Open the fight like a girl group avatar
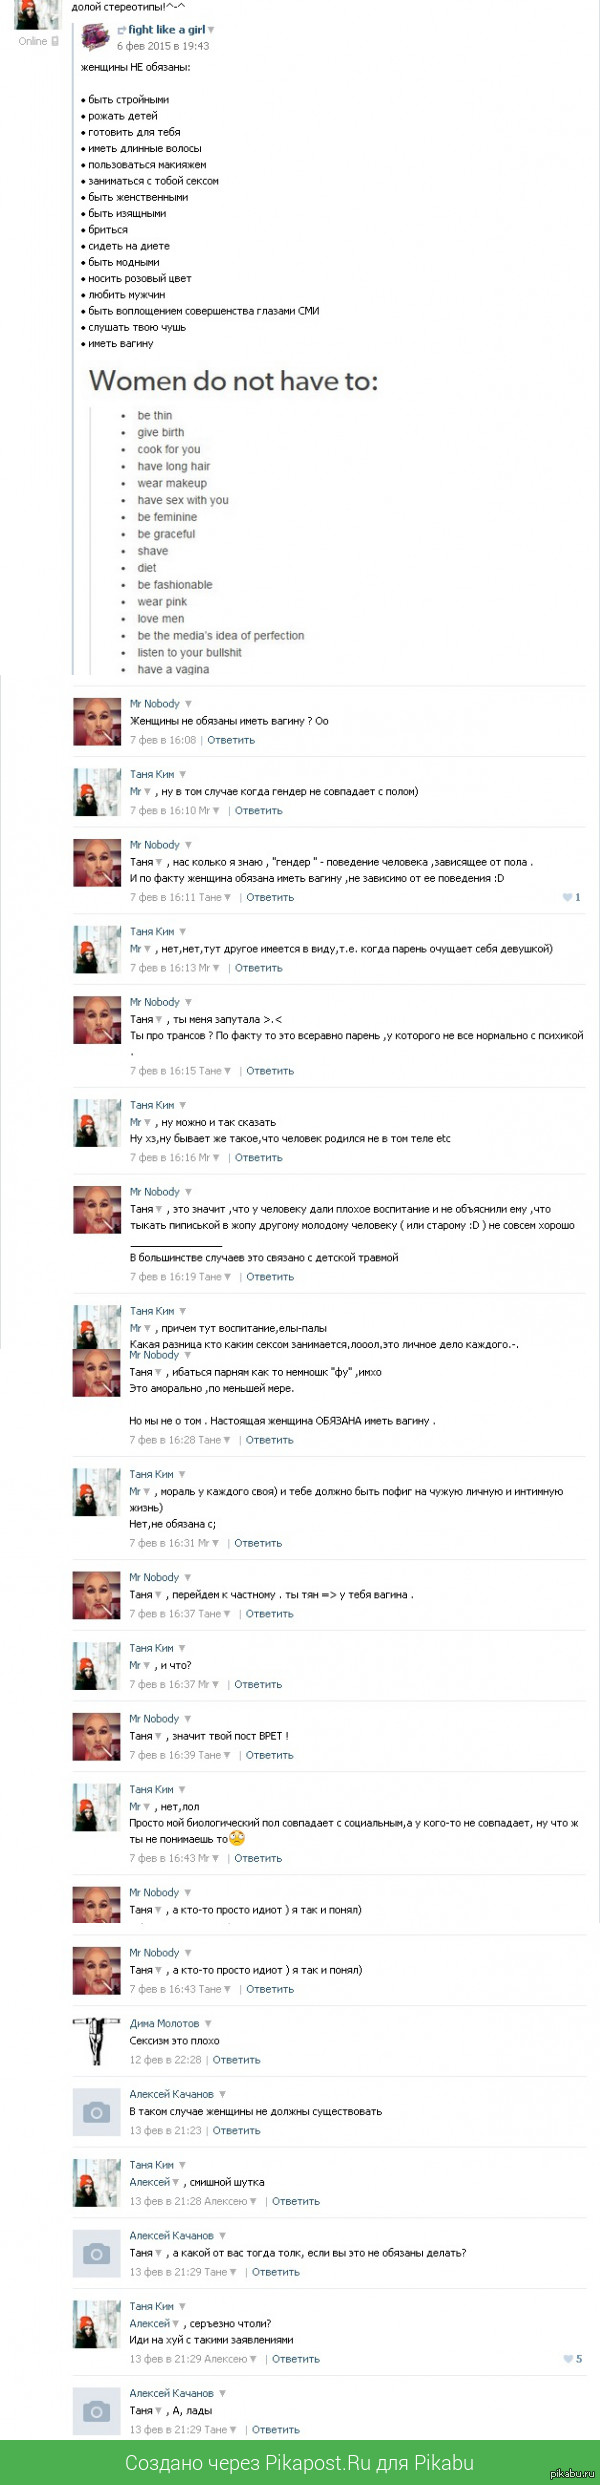600x2485 pixels. (x=95, y=38)
